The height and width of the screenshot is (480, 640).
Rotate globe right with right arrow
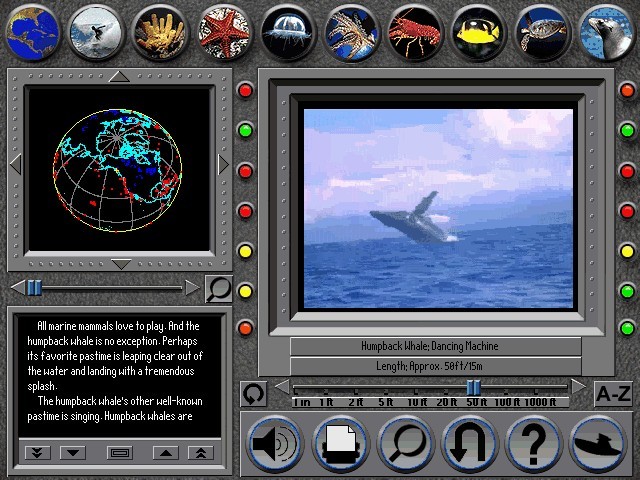coord(223,164)
